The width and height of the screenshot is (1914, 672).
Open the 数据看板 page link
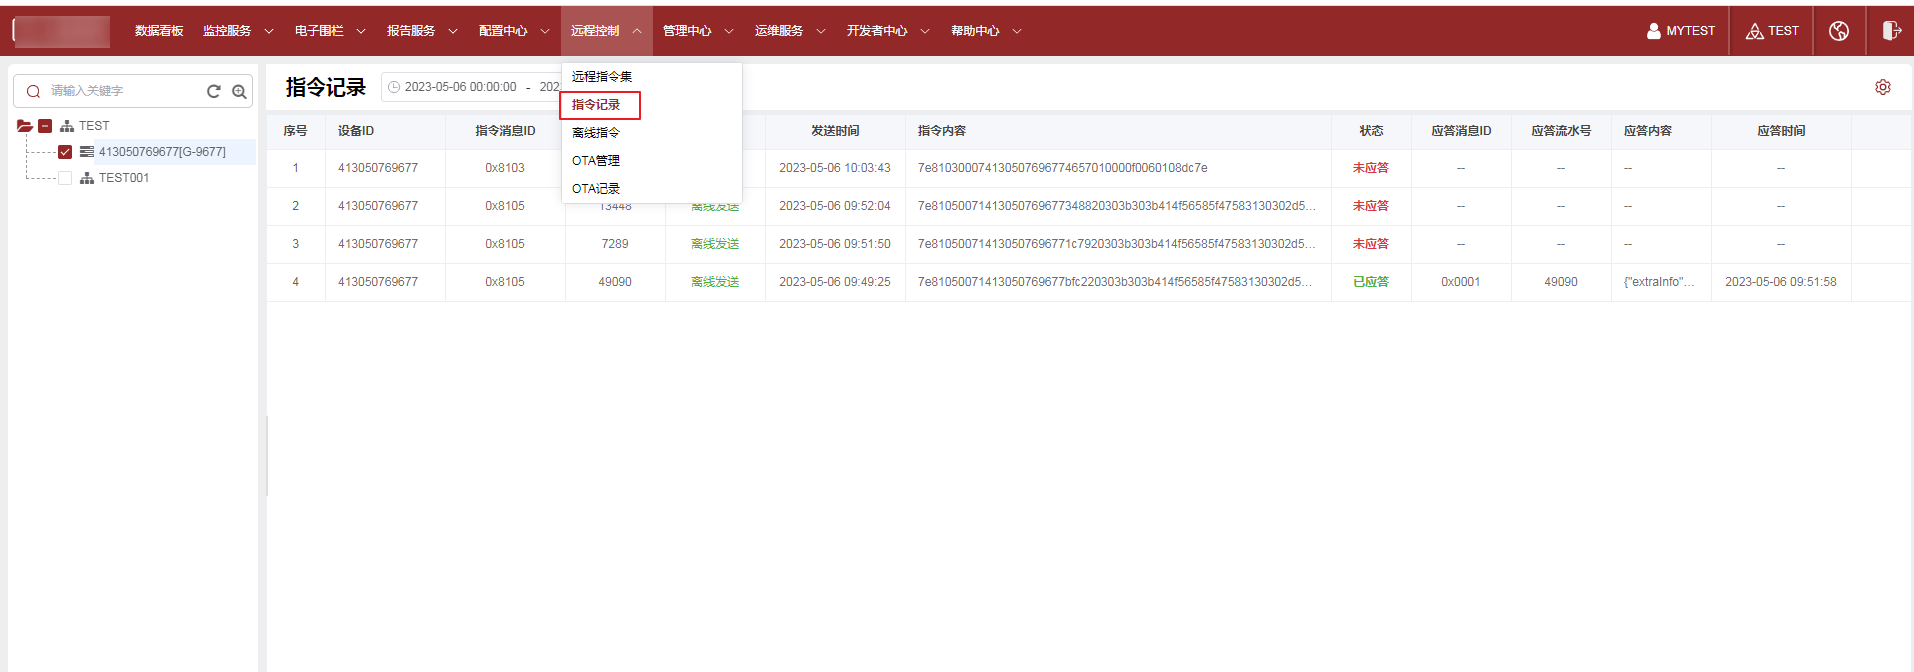159,31
